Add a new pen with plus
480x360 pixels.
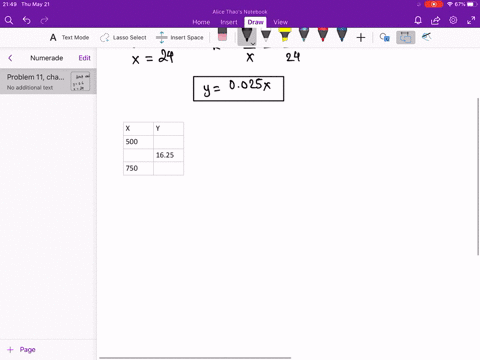tap(361, 37)
